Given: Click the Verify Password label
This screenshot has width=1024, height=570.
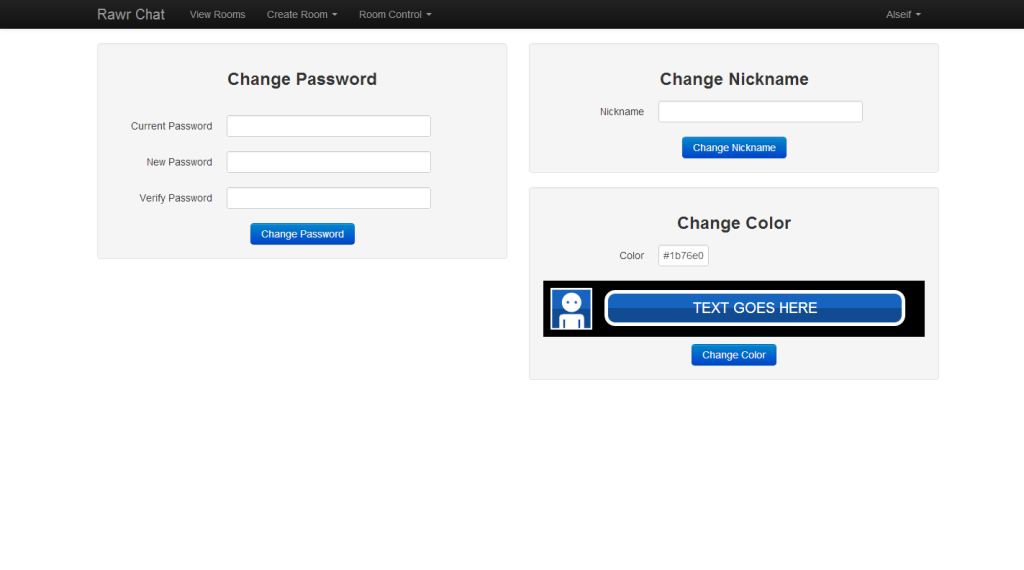Looking at the screenshot, I should tap(175, 199).
